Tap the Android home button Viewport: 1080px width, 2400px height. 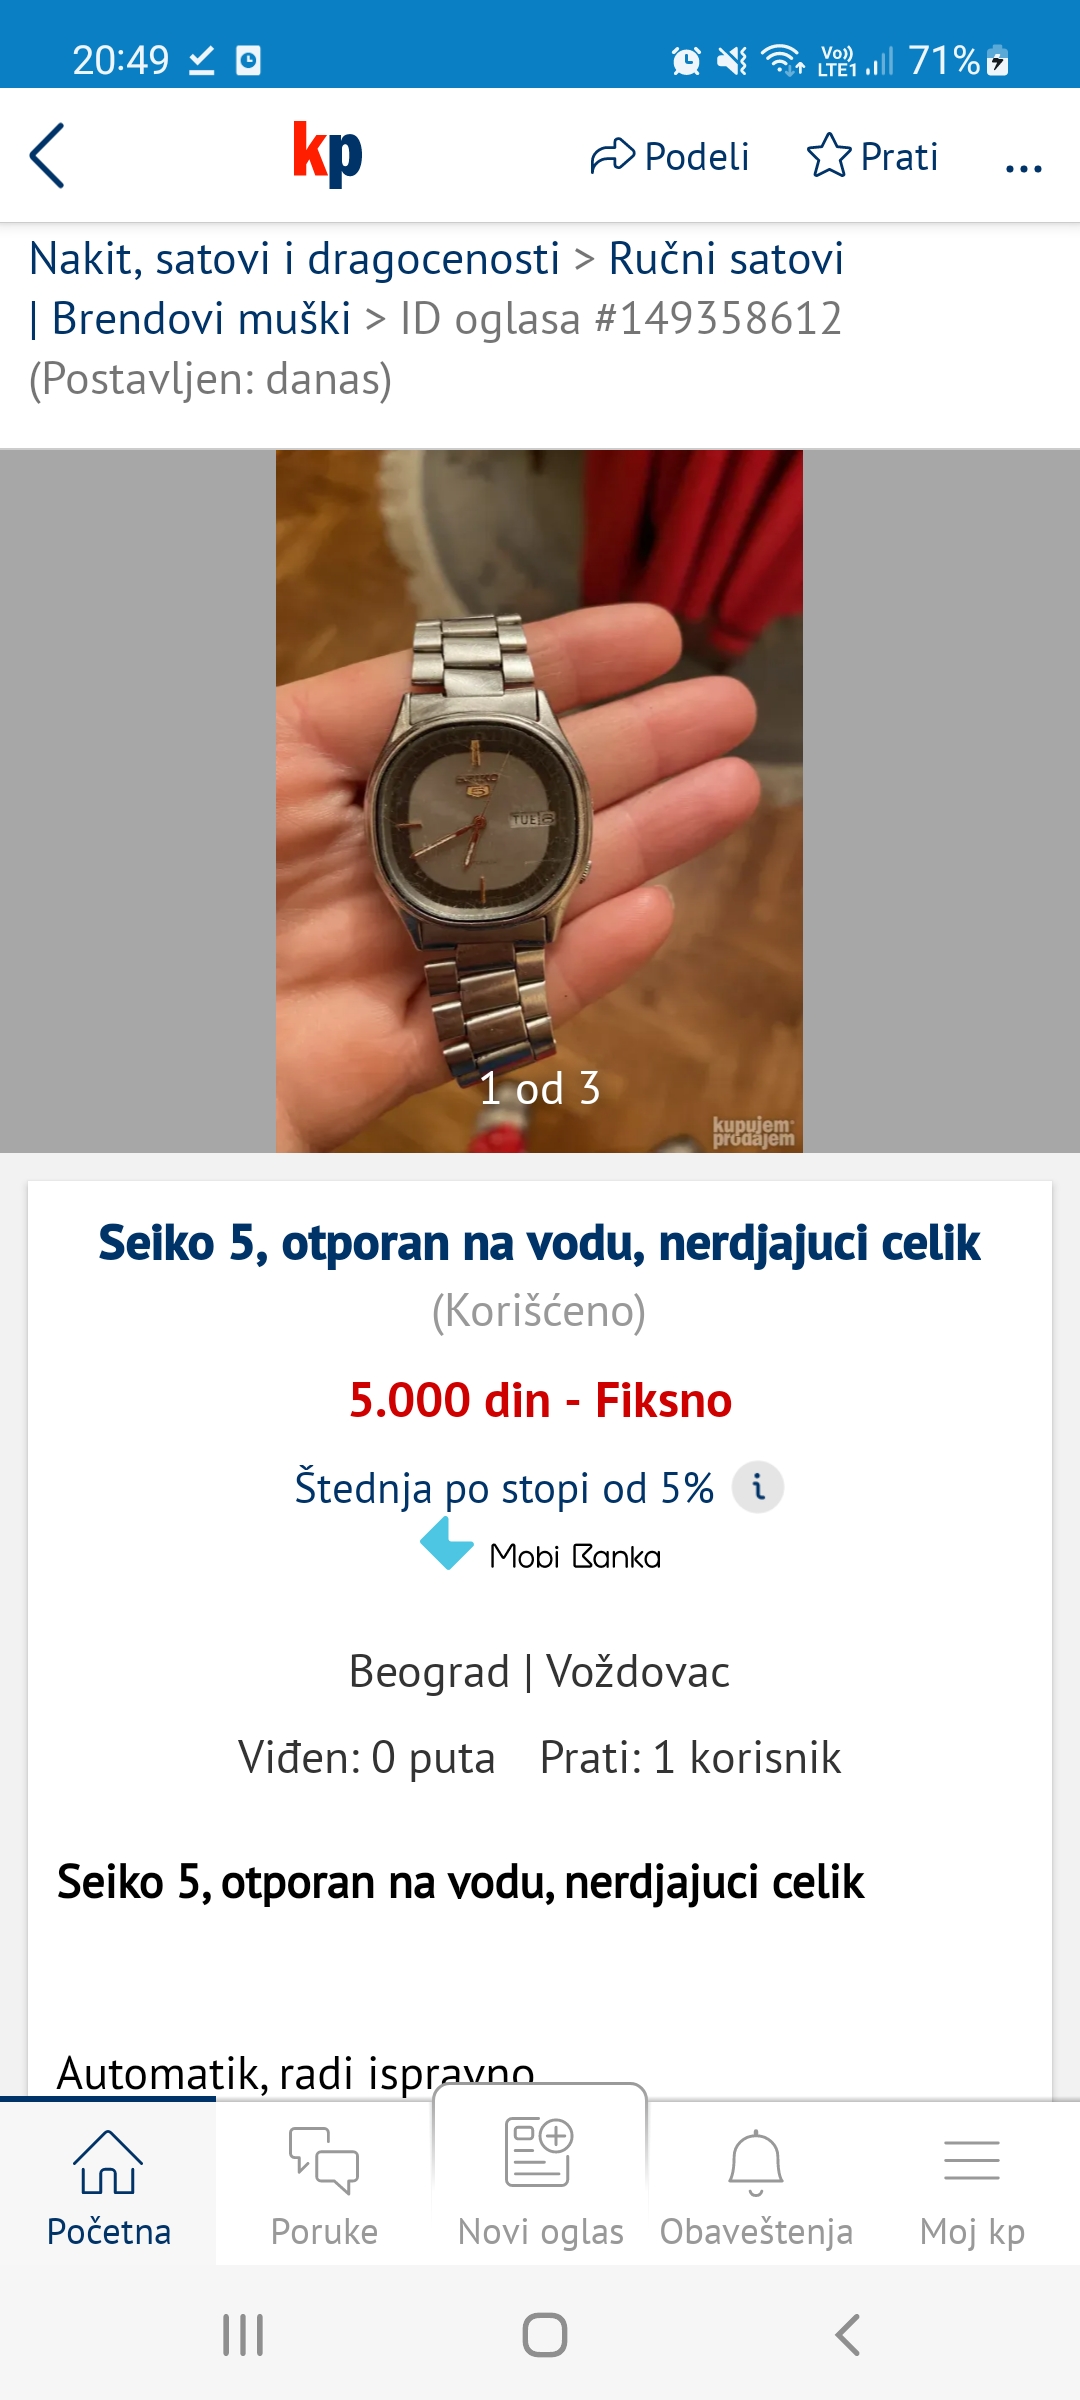(x=544, y=2335)
